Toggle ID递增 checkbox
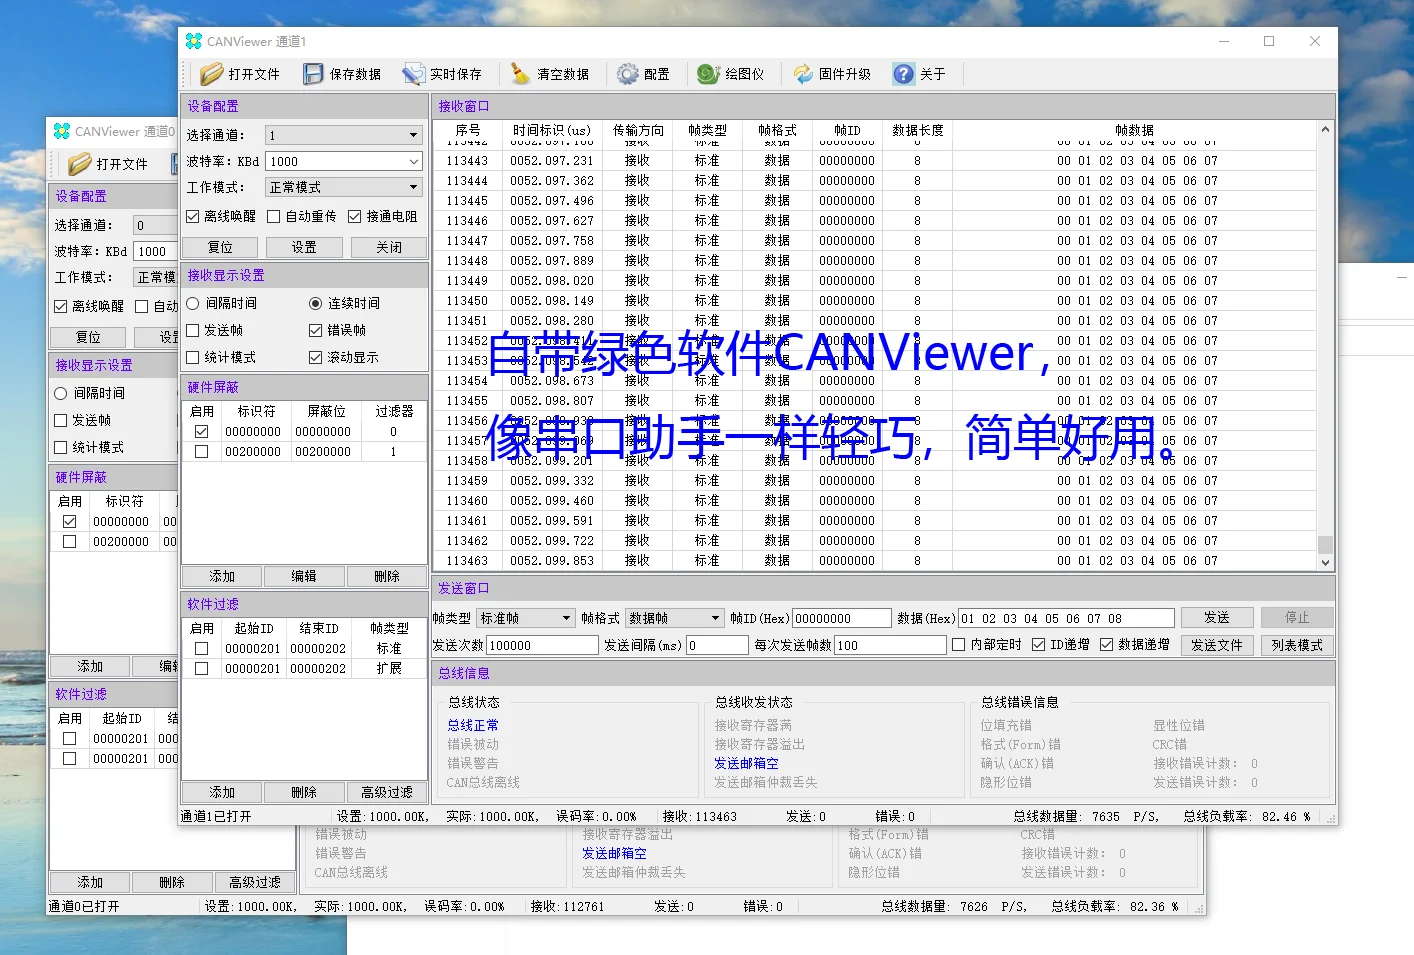Viewport: 1414px width, 955px height. [1039, 645]
